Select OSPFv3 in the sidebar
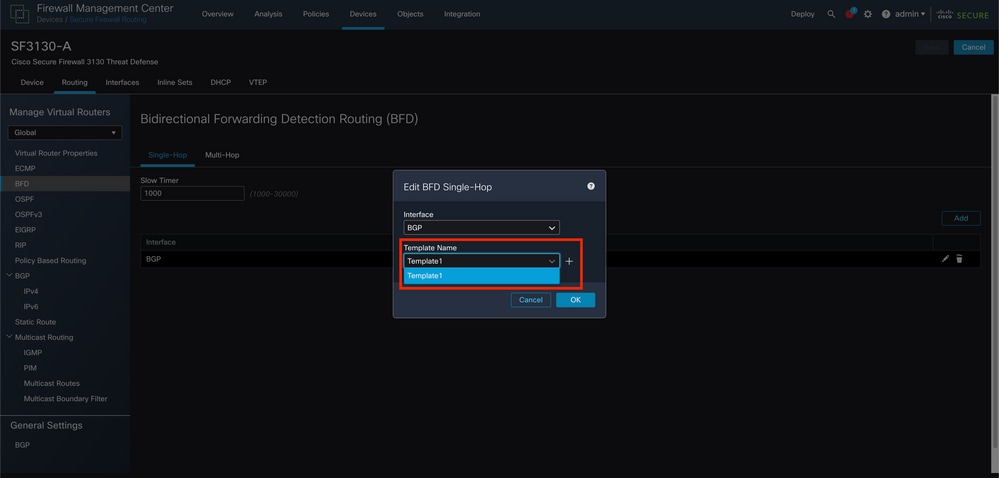The width and height of the screenshot is (999, 478). (28, 214)
